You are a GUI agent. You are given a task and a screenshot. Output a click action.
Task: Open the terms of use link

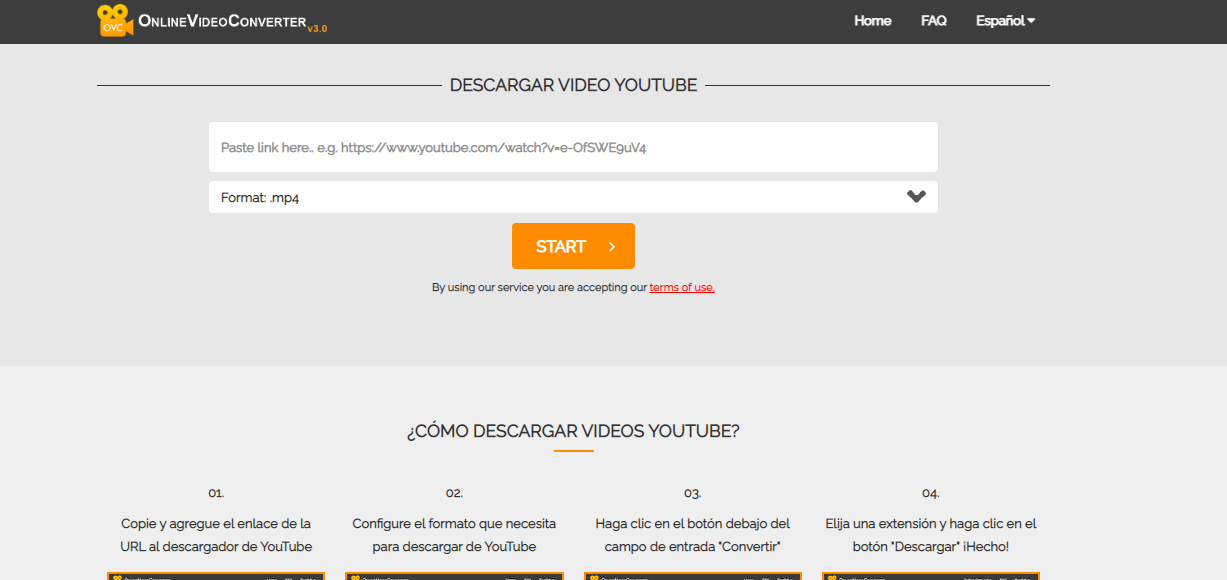[x=682, y=287]
